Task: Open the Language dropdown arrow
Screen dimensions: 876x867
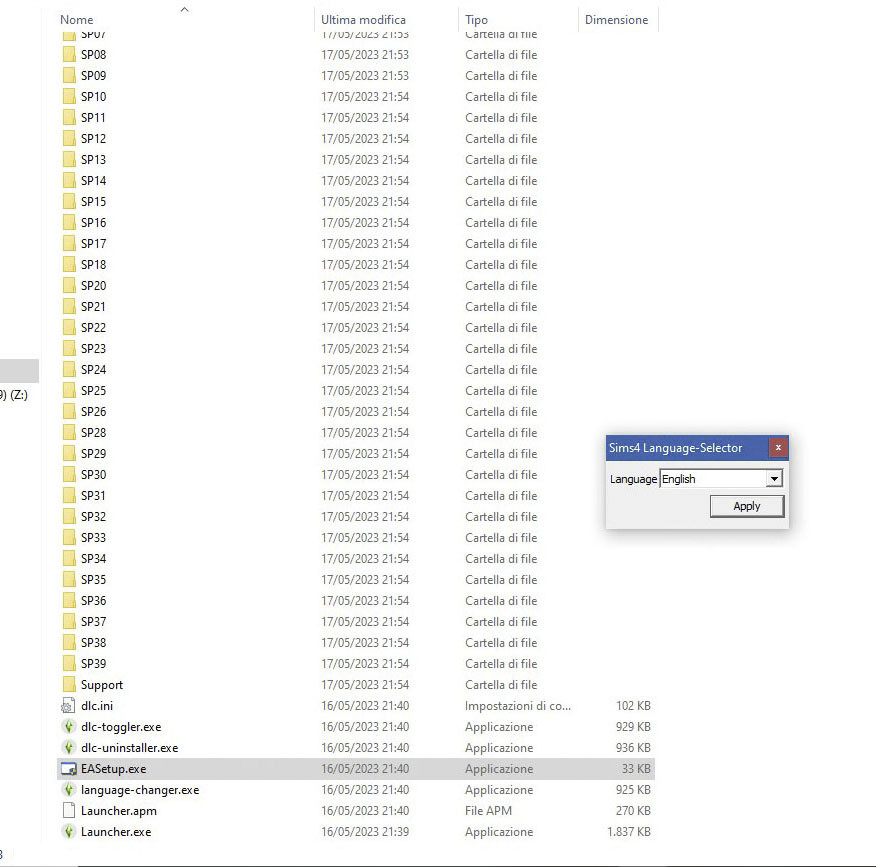Action: (x=773, y=479)
